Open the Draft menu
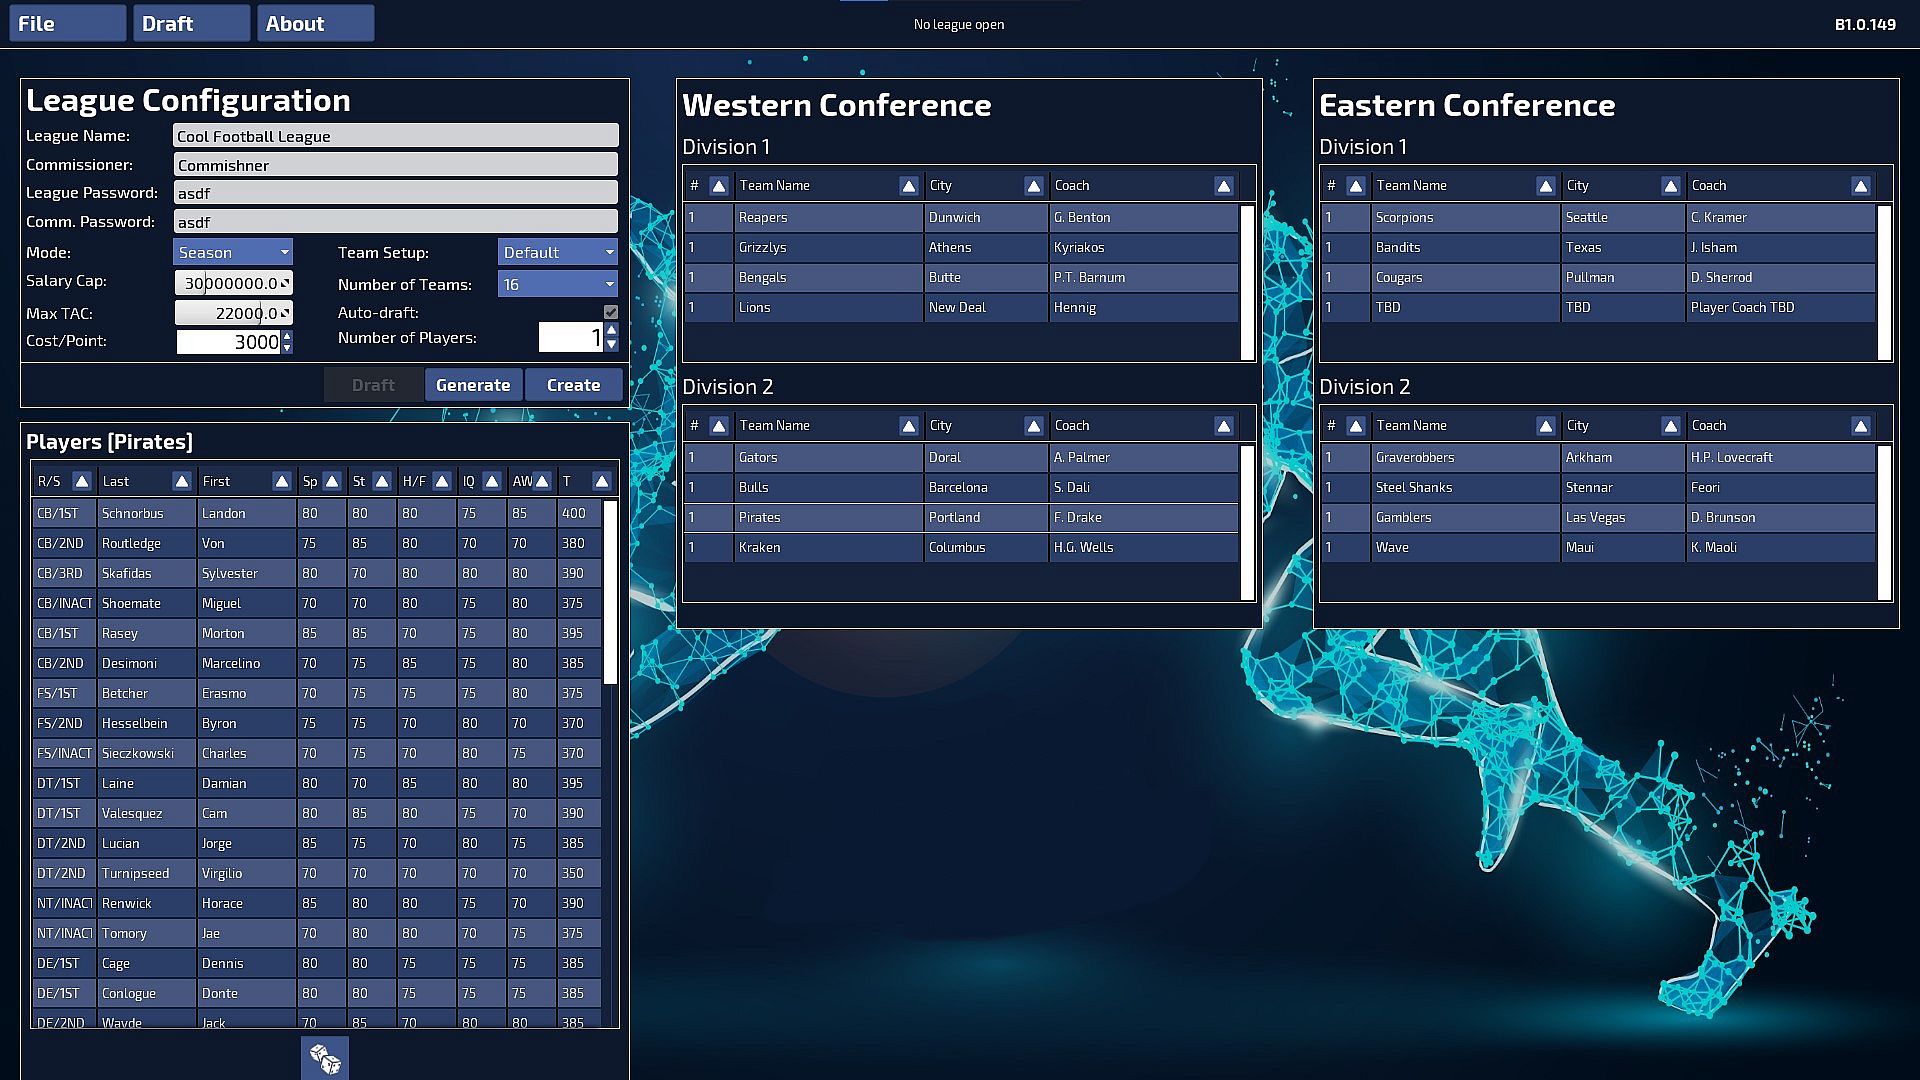Viewport: 1920px width, 1080px height. pyautogui.click(x=191, y=24)
